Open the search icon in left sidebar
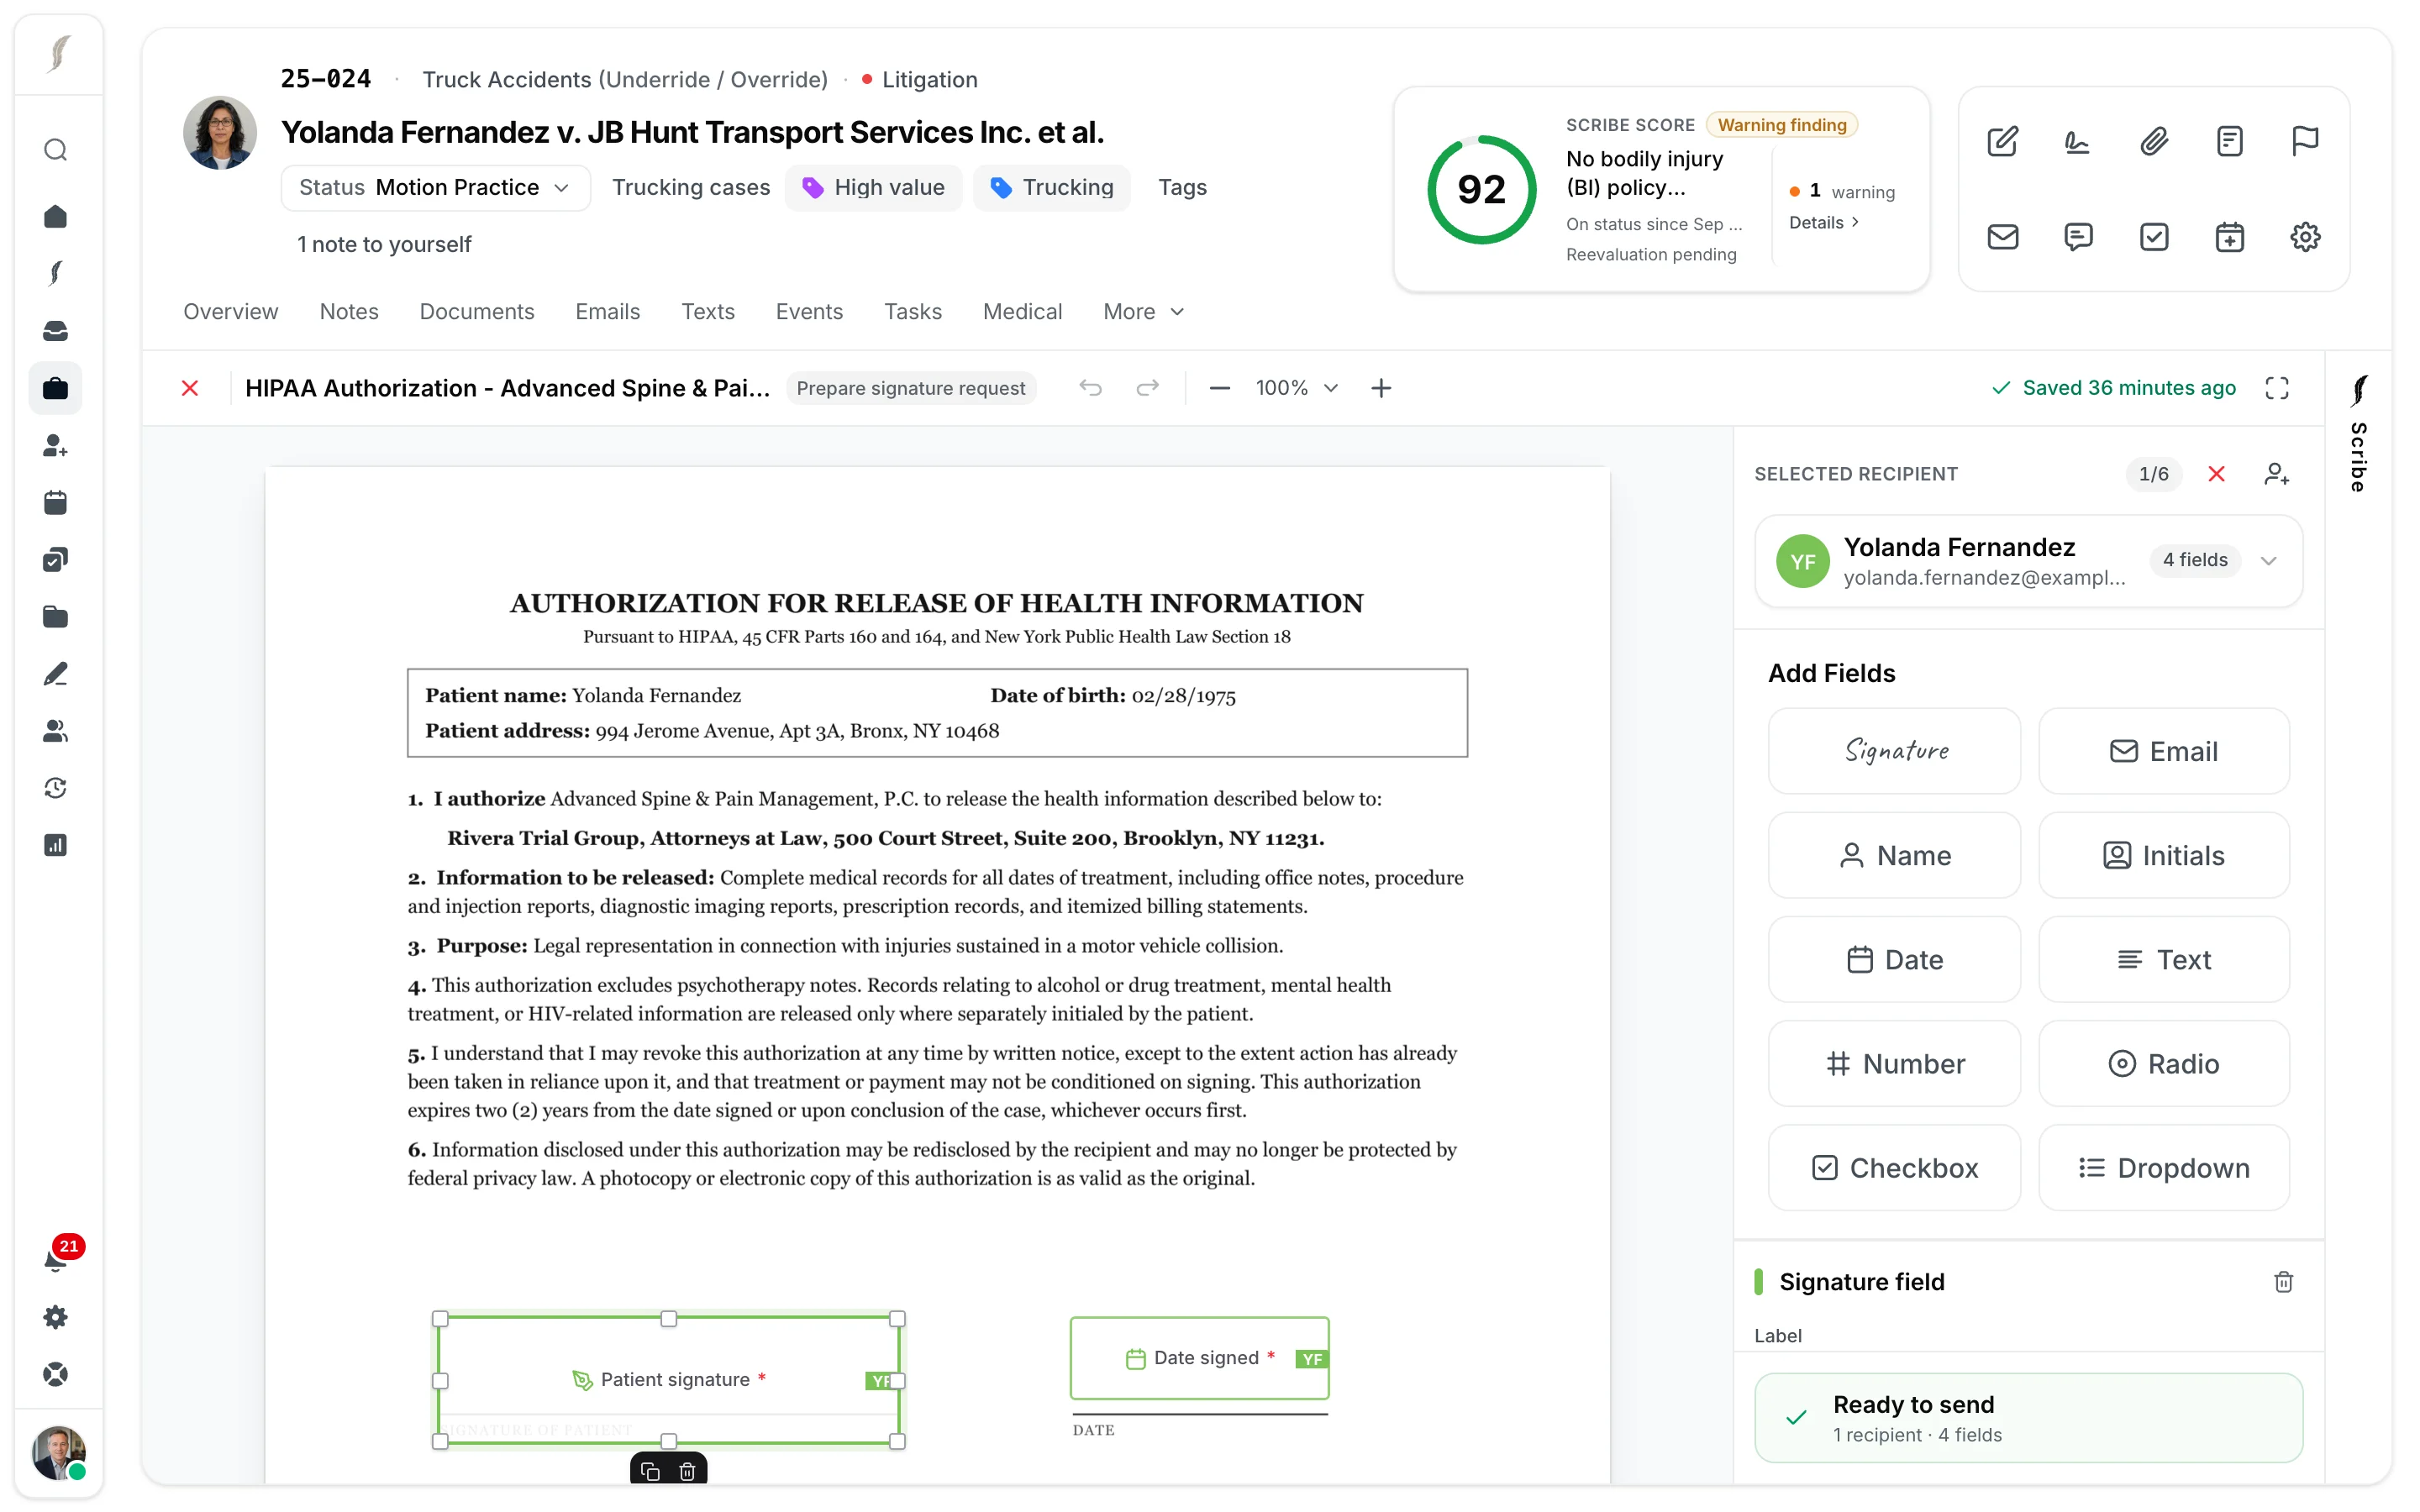This screenshot has width=2420, height=1512. pos(56,150)
